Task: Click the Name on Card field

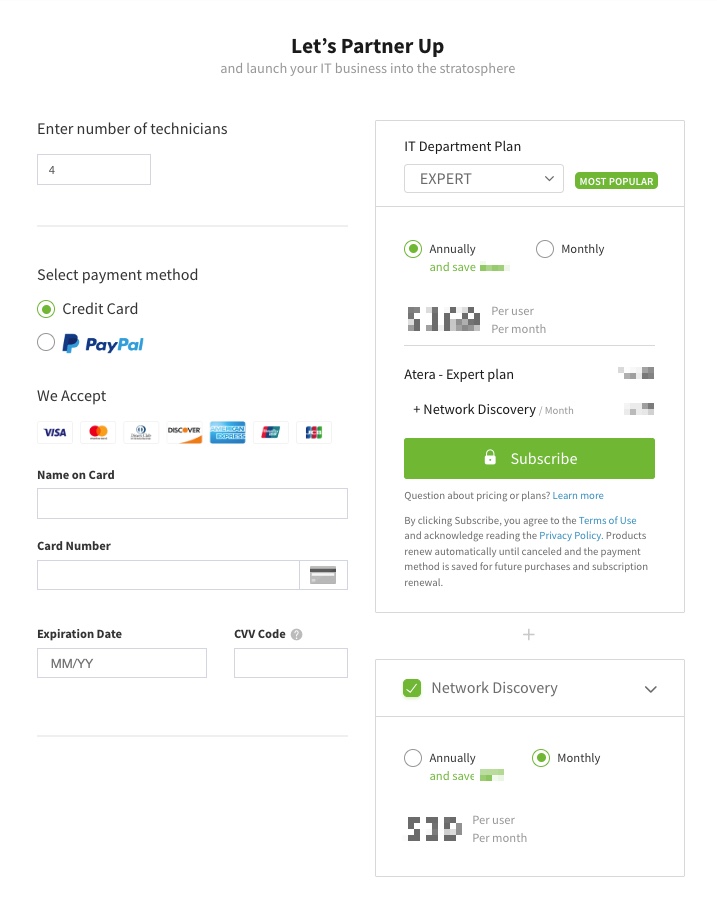Action: 192,503
